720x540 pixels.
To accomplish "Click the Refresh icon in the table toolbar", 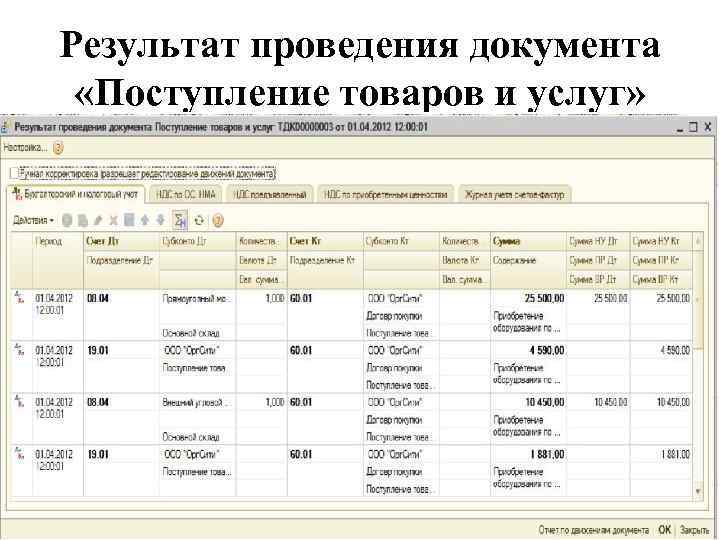I will point(199,220).
